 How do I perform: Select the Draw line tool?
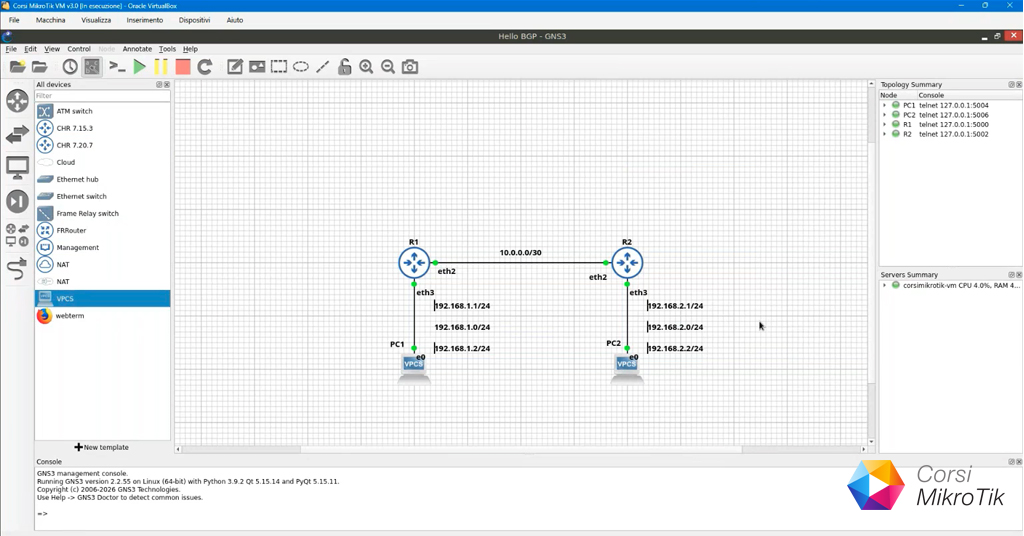323,67
